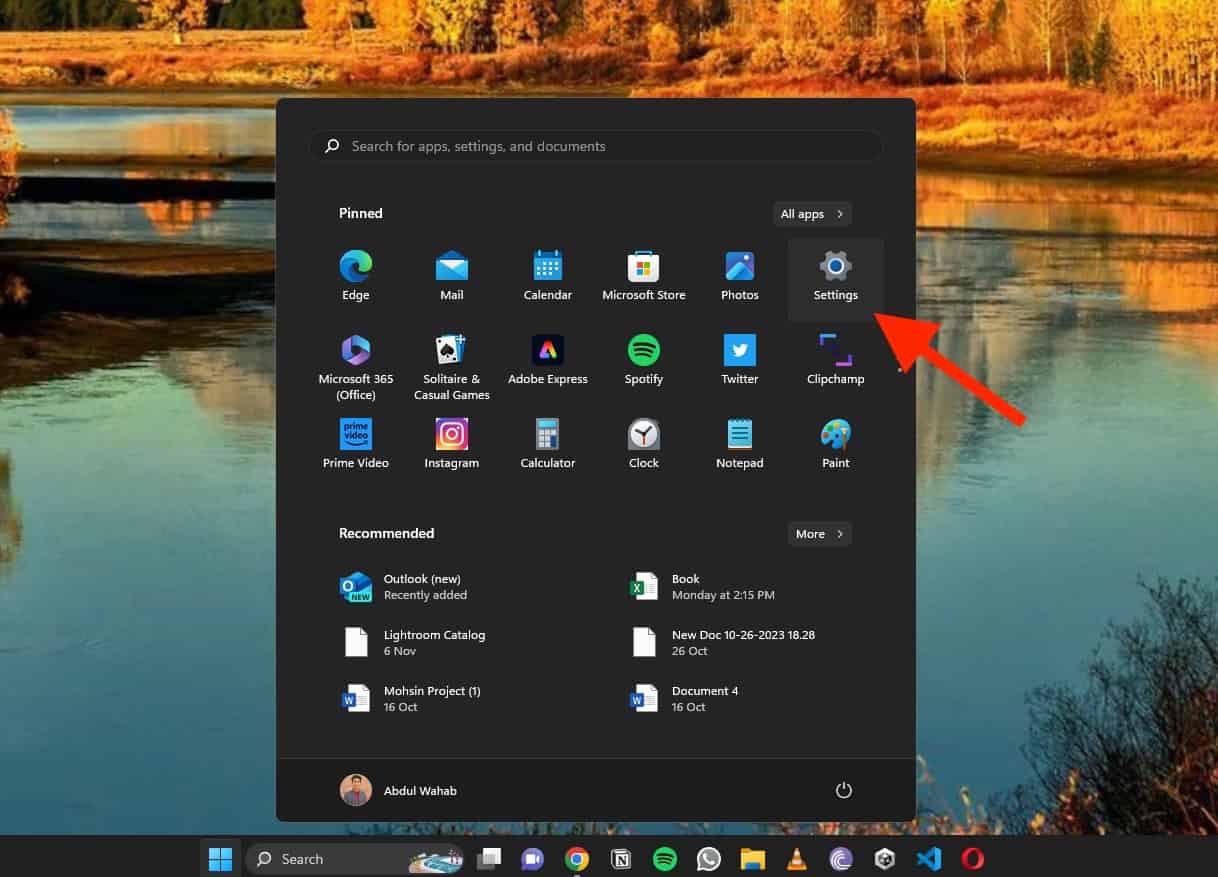Open Settings from pinned apps
The width and height of the screenshot is (1218, 877).
835,279
